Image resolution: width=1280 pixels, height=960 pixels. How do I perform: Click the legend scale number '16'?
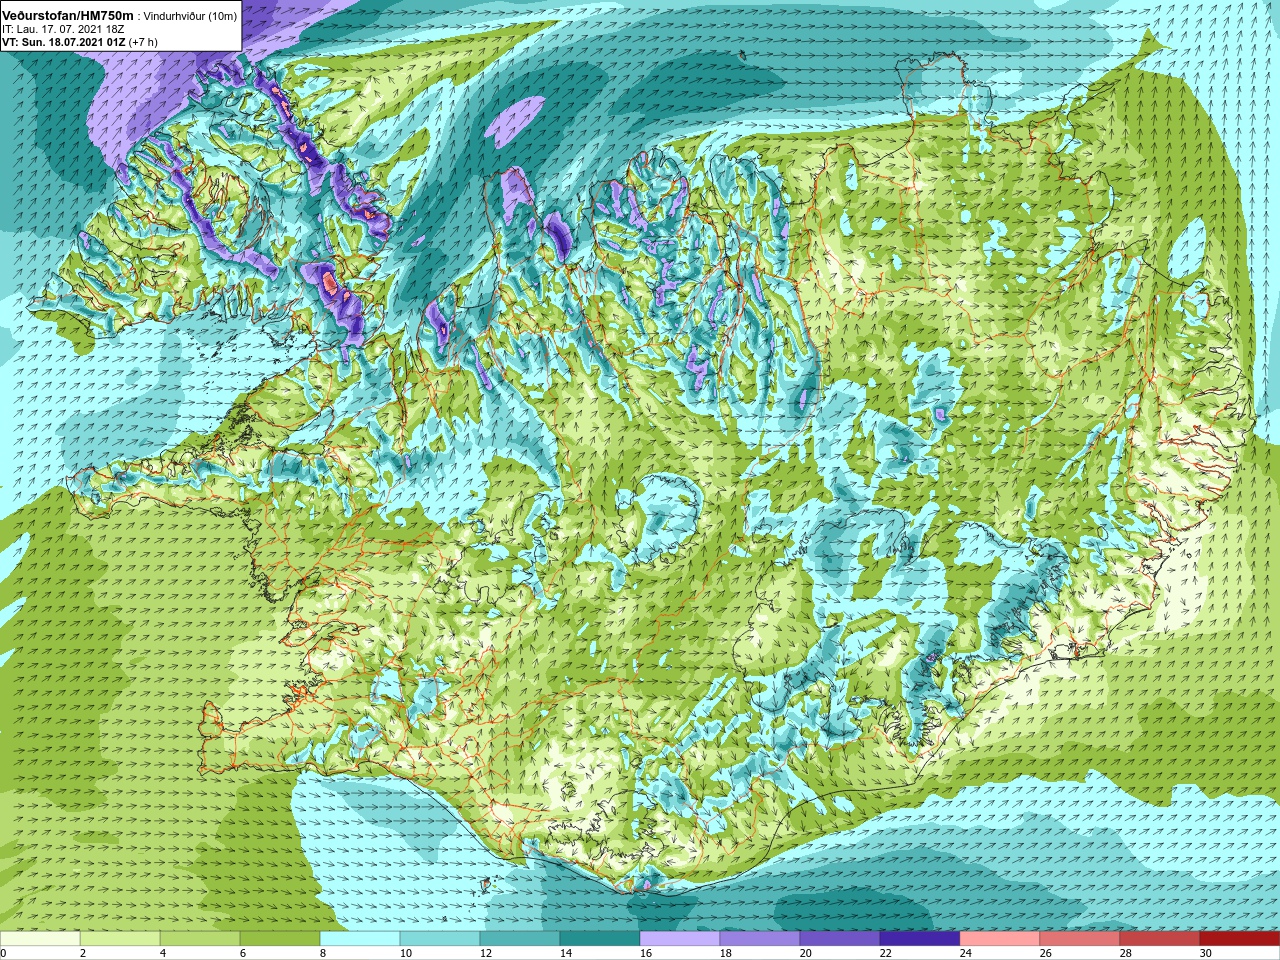point(646,953)
